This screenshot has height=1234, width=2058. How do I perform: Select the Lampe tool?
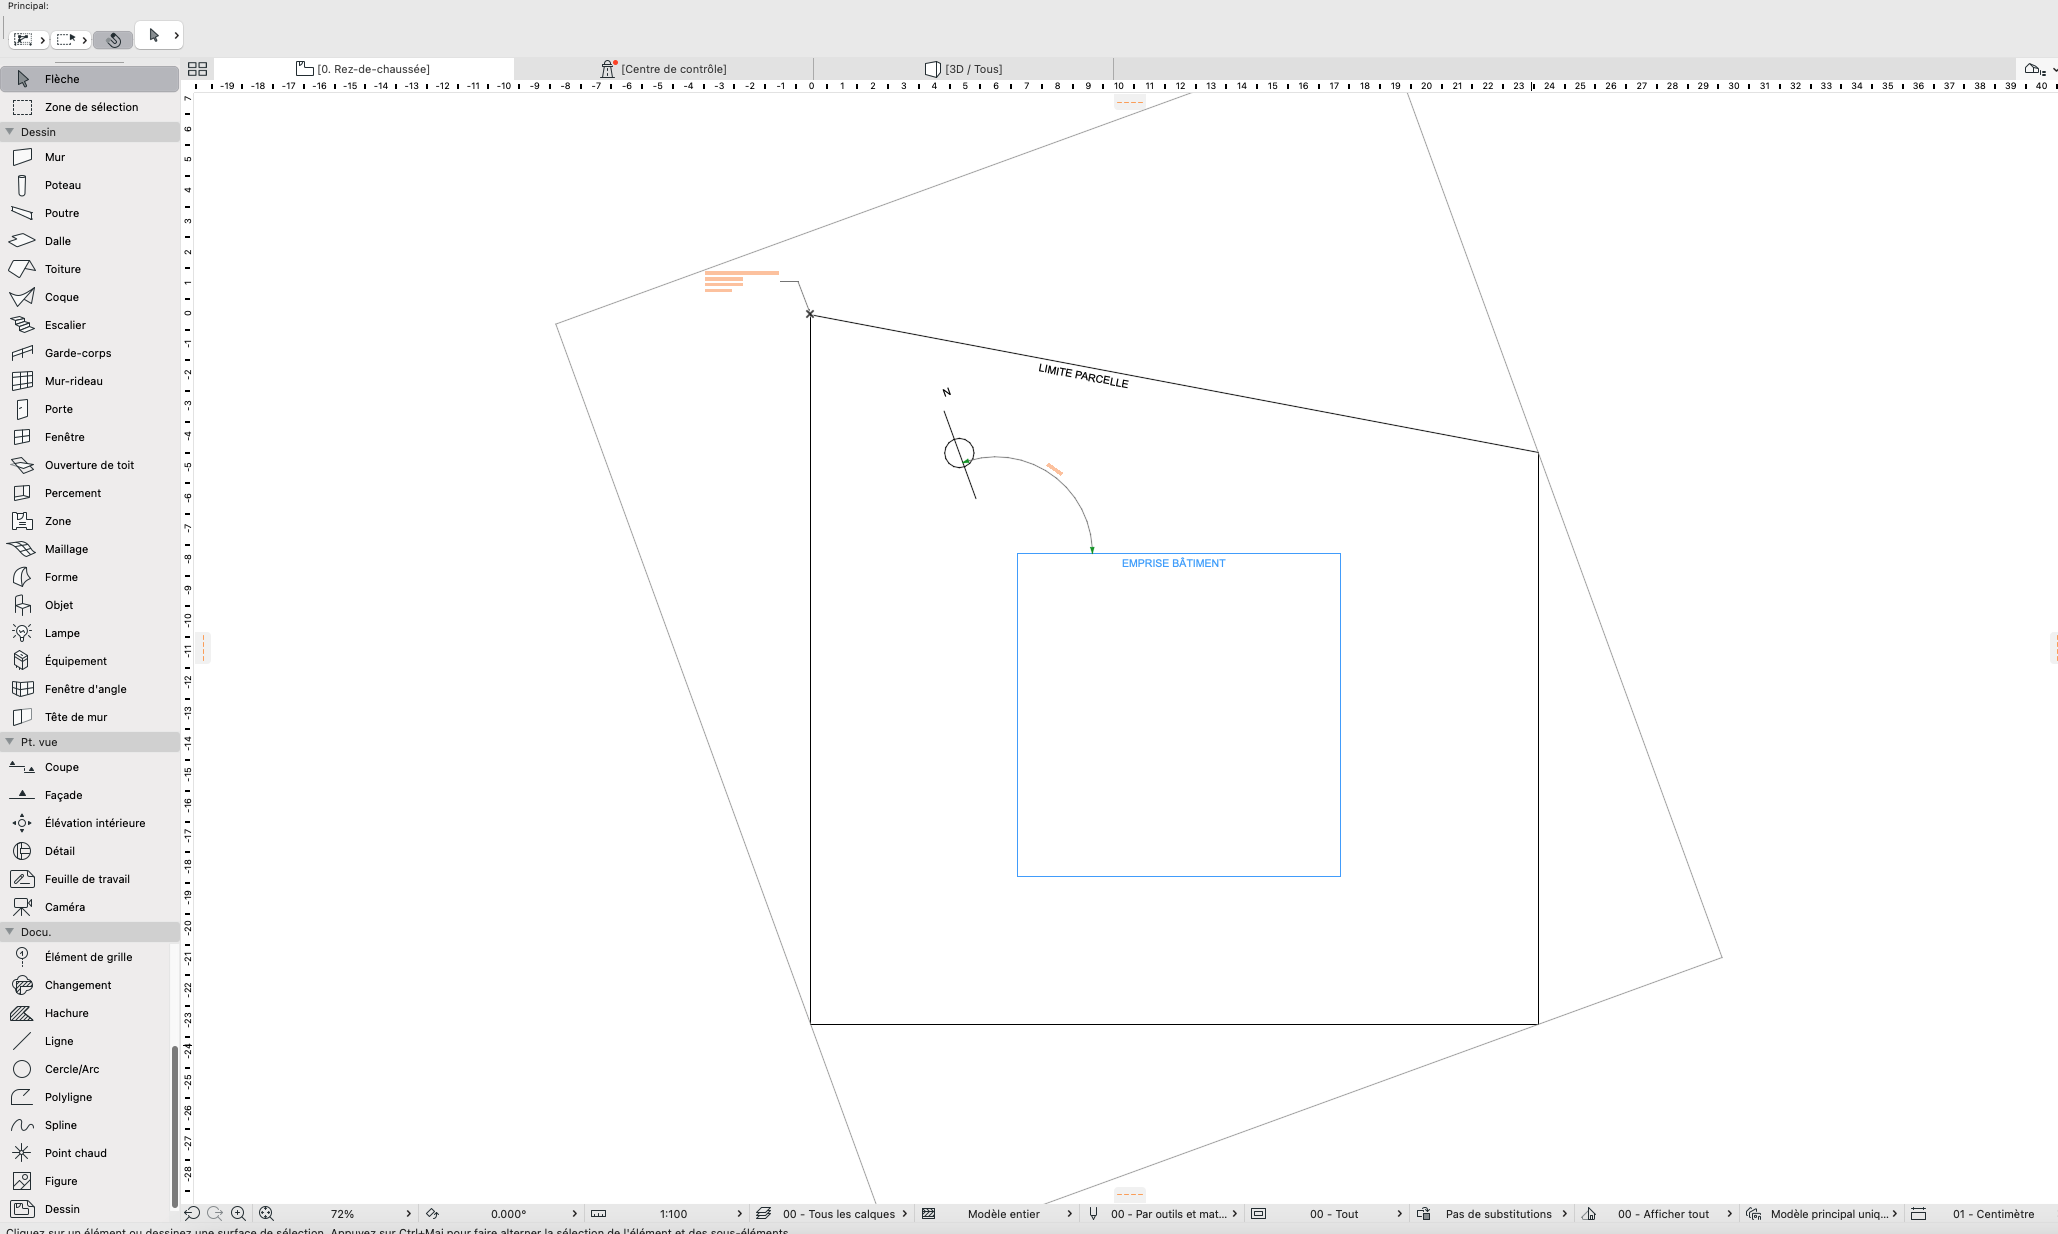coord(90,633)
